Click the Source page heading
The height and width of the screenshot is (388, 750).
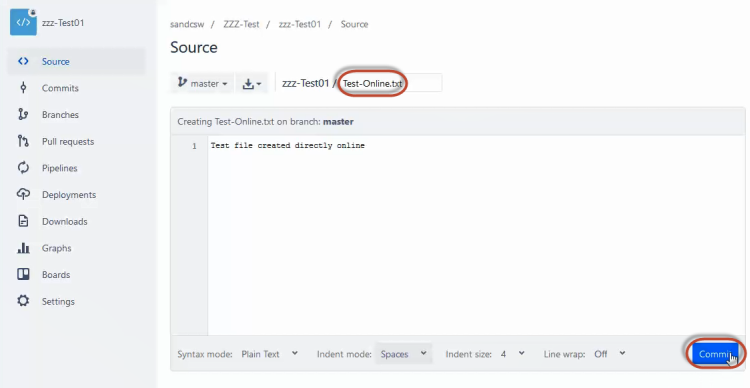tap(194, 47)
